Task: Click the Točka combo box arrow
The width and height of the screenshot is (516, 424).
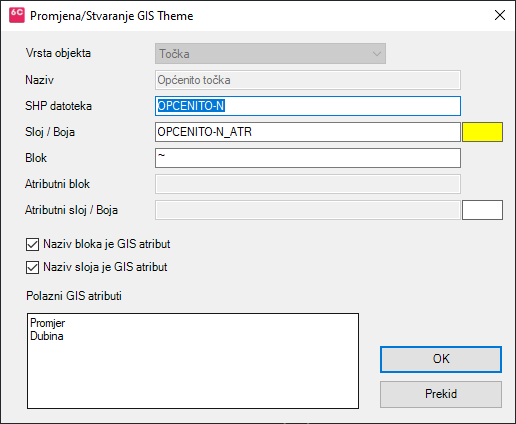Action: [x=377, y=54]
